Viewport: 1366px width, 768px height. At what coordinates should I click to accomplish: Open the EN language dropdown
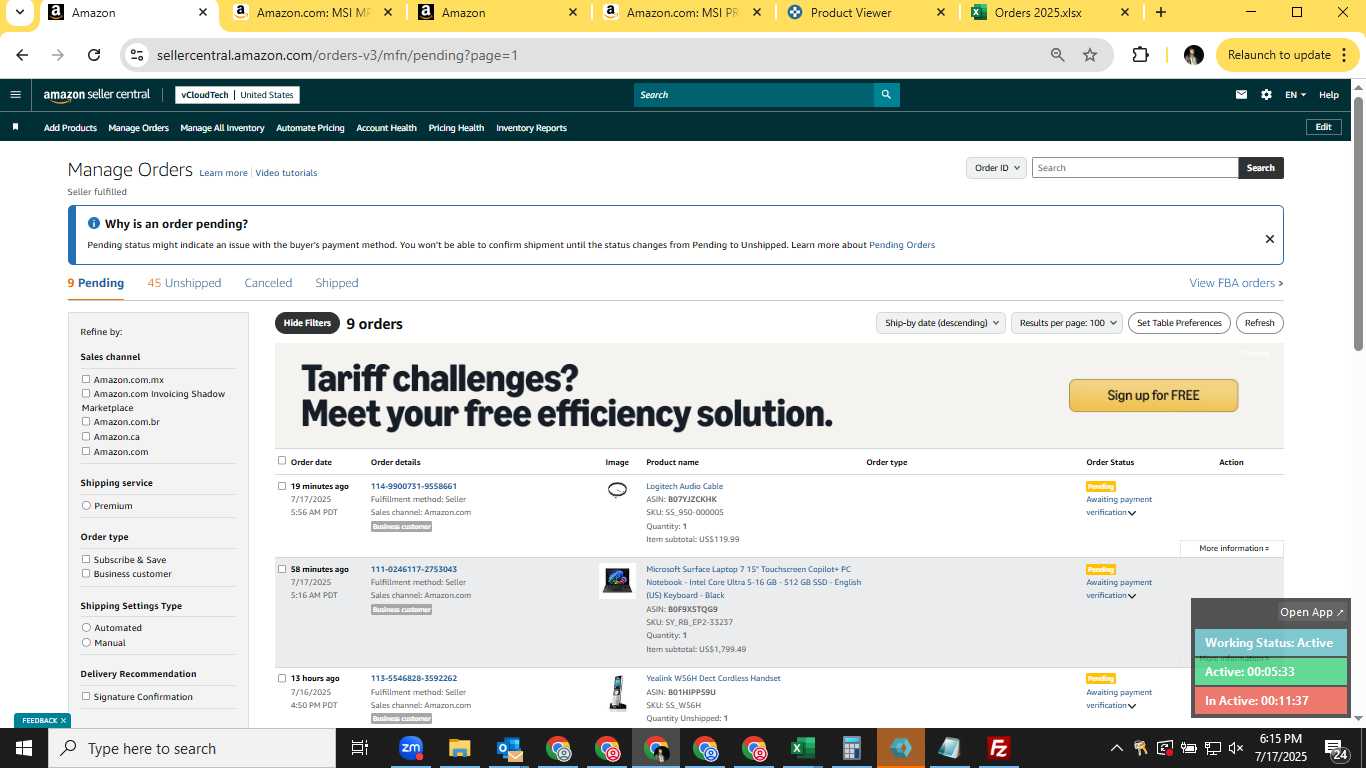point(1296,95)
